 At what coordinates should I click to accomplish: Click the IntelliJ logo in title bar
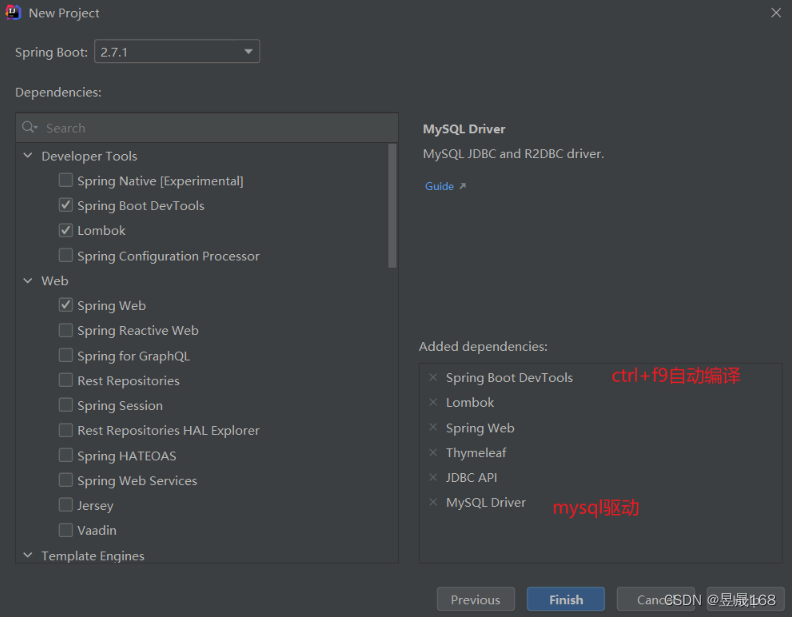click(x=13, y=12)
